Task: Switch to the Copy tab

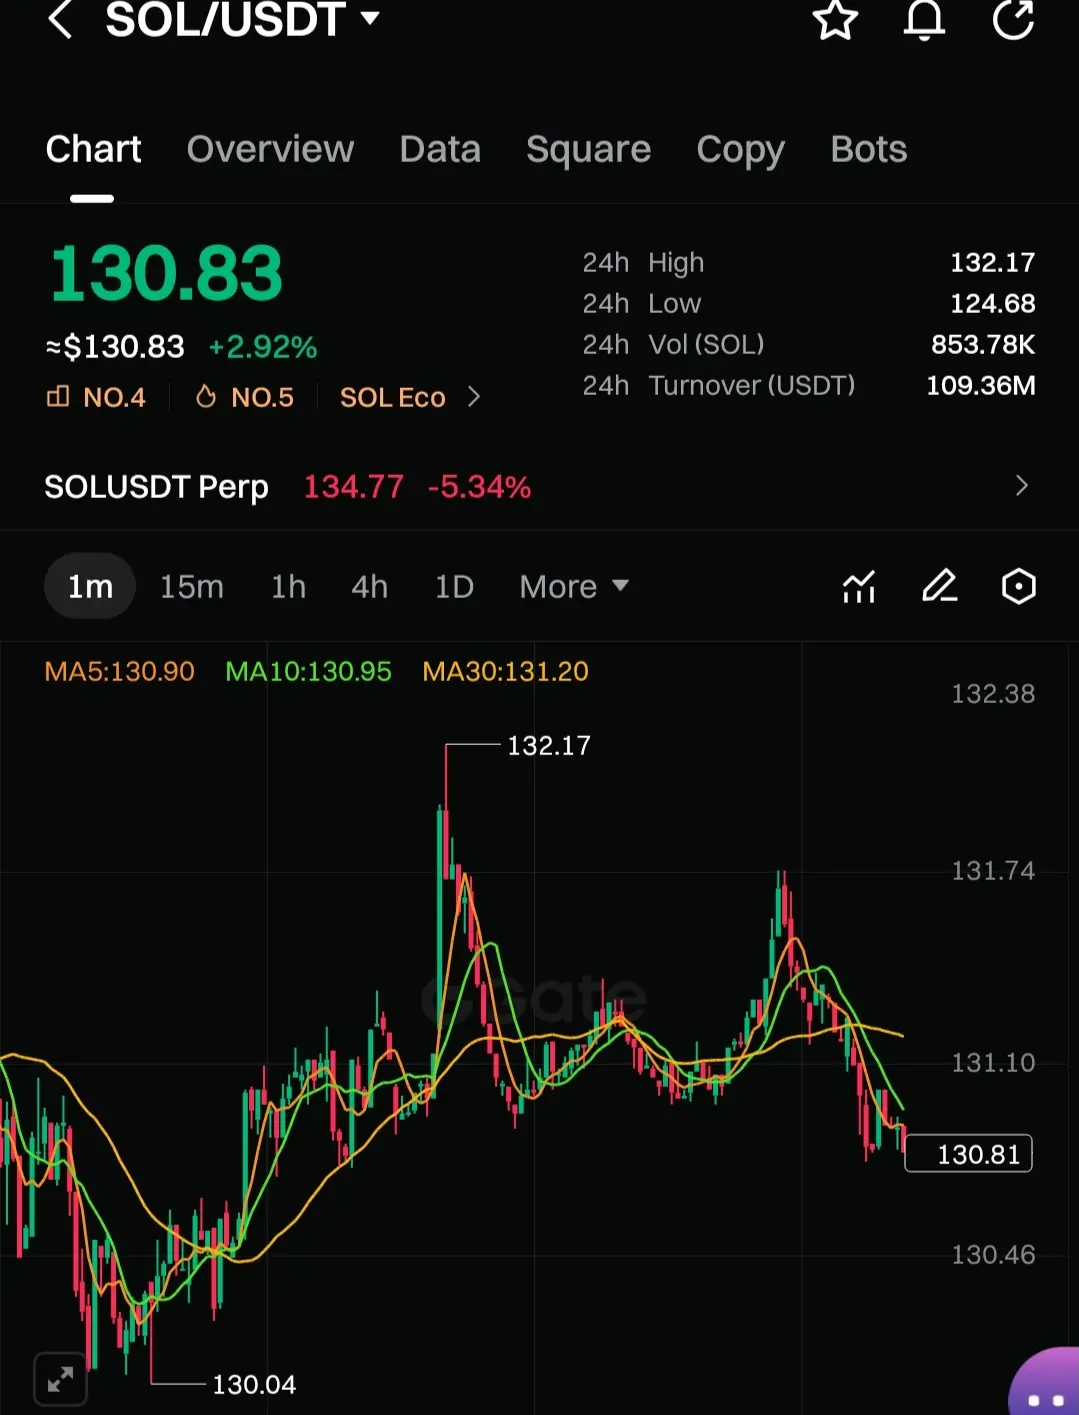Action: pos(740,149)
